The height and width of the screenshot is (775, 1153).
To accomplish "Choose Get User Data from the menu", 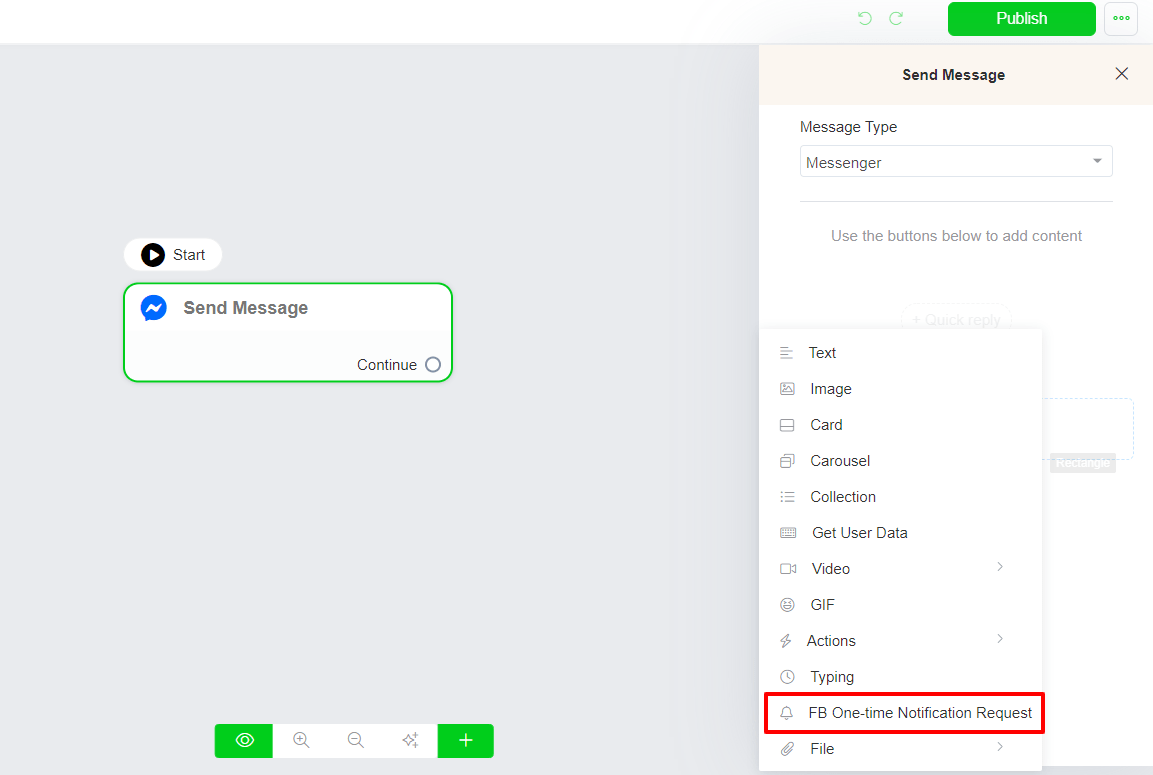I will [x=860, y=532].
